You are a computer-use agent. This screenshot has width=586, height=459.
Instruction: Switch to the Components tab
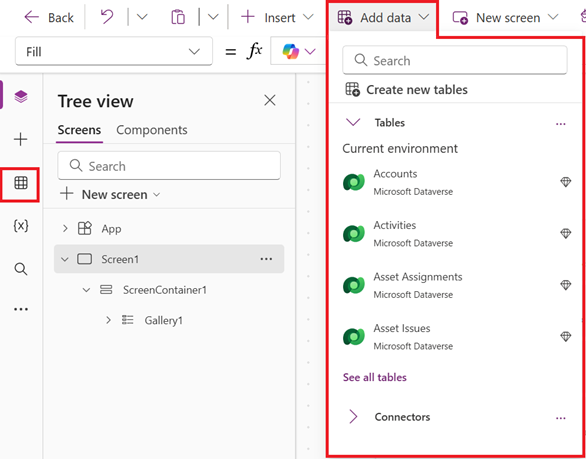click(x=152, y=130)
